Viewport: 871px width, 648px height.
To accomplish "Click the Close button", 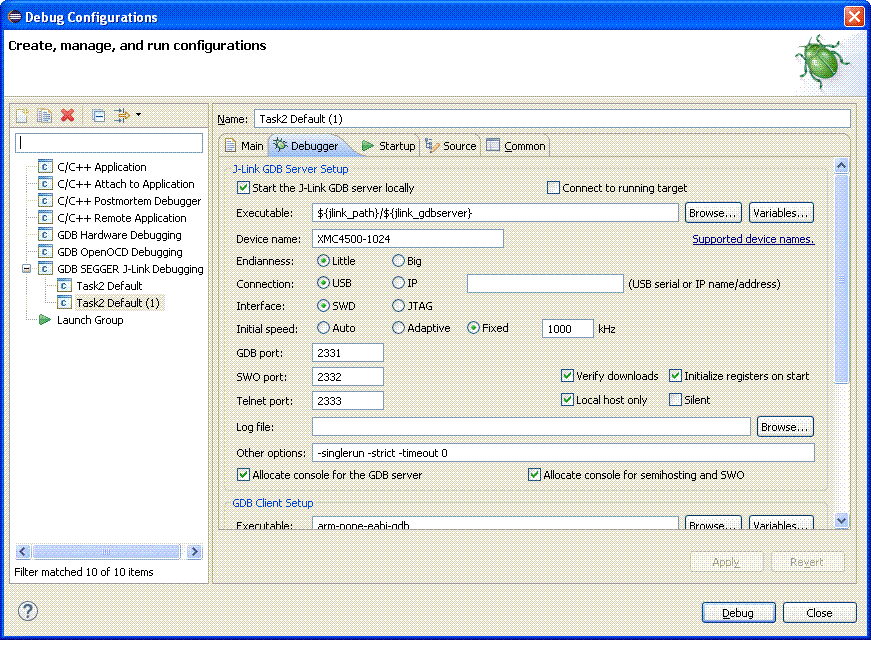I will 819,612.
